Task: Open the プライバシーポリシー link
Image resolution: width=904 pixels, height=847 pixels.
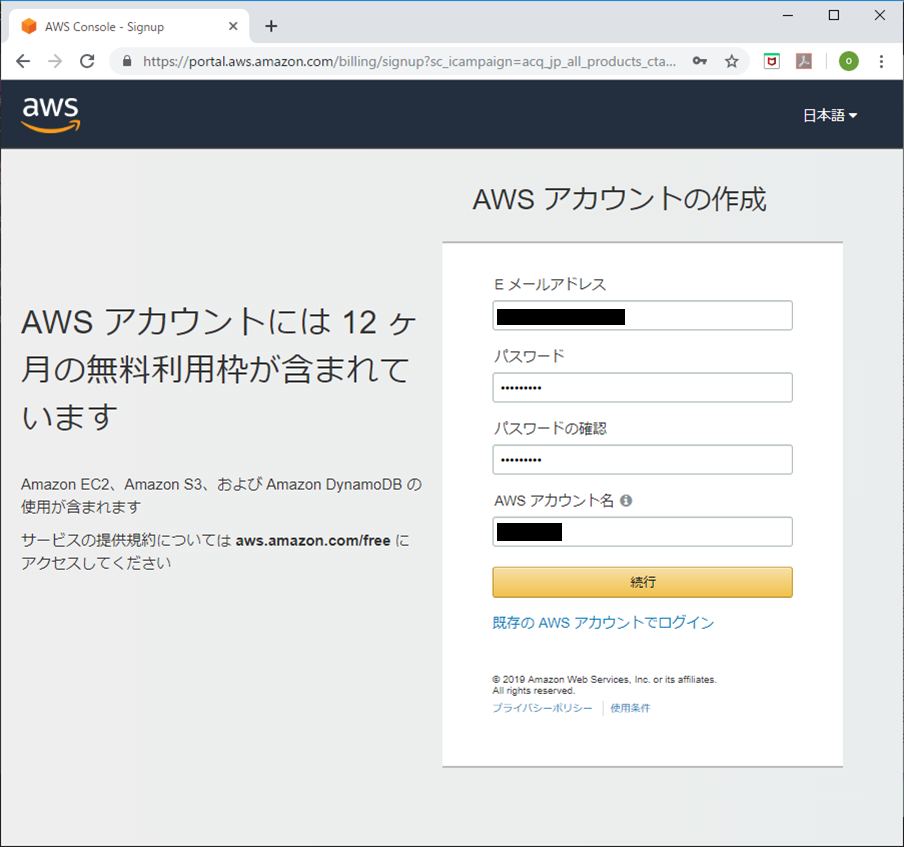Action: click(542, 708)
